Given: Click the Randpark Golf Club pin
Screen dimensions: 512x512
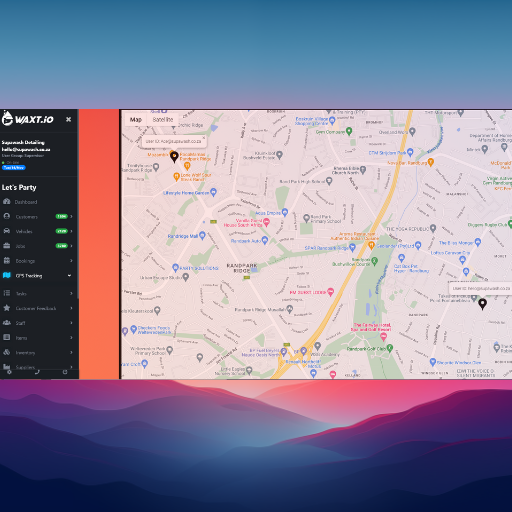Looking at the screenshot, I should pyautogui.click(x=390, y=348).
